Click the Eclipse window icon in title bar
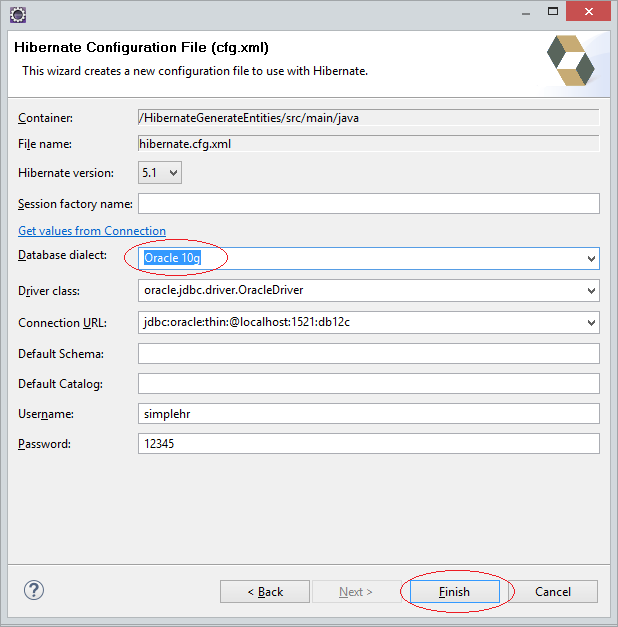 pos(18,15)
